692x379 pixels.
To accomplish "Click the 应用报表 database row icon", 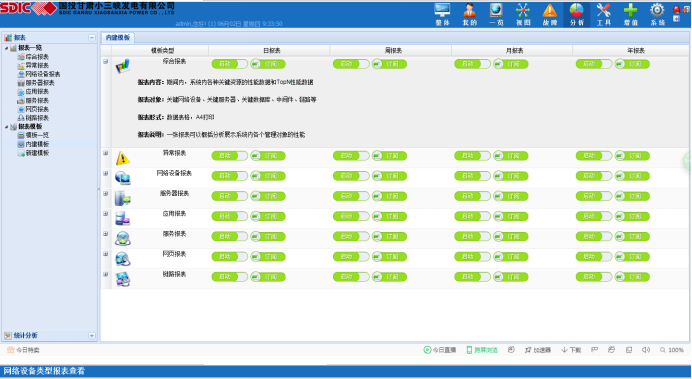I will tap(122, 218).
